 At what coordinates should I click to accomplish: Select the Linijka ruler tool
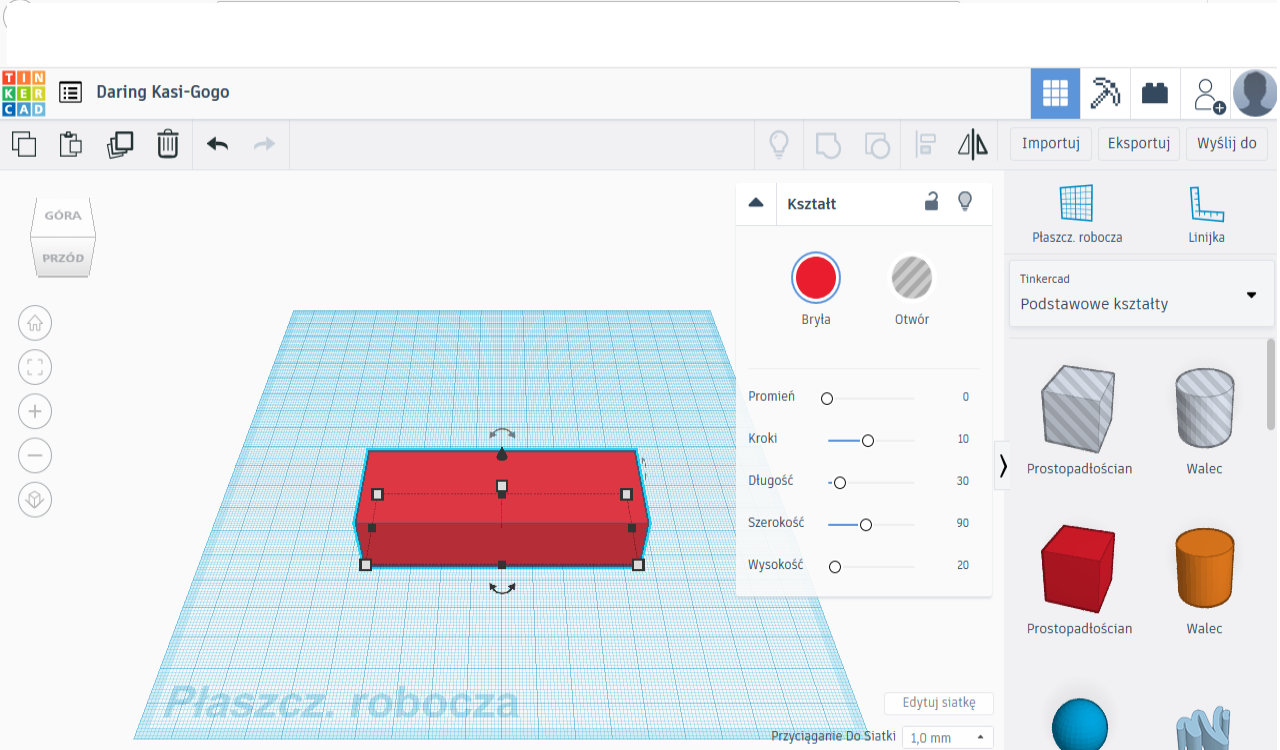coord(1206,215)
